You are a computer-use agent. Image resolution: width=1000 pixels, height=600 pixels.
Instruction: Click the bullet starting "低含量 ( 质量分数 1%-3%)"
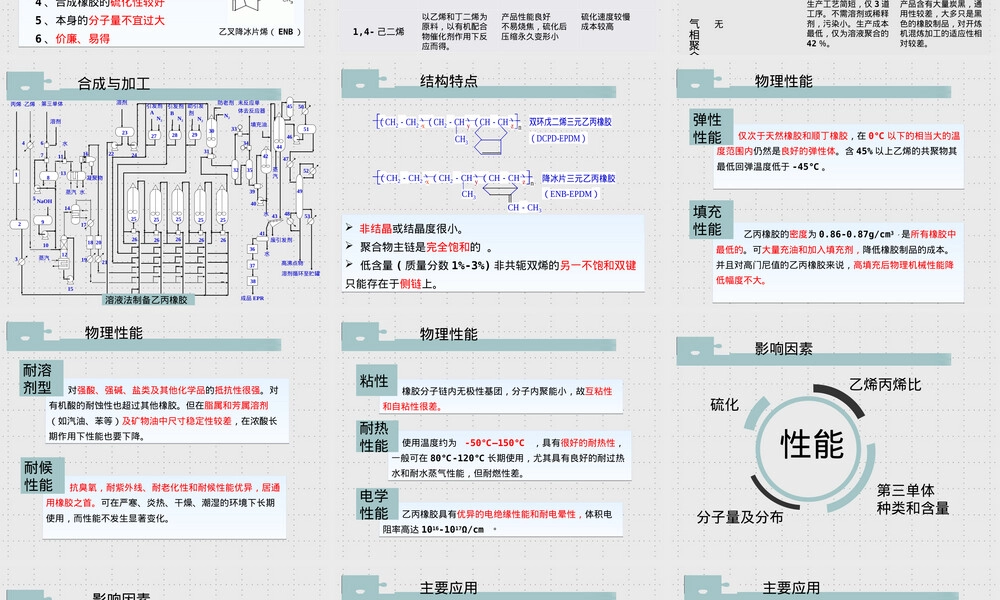(491, 274)
